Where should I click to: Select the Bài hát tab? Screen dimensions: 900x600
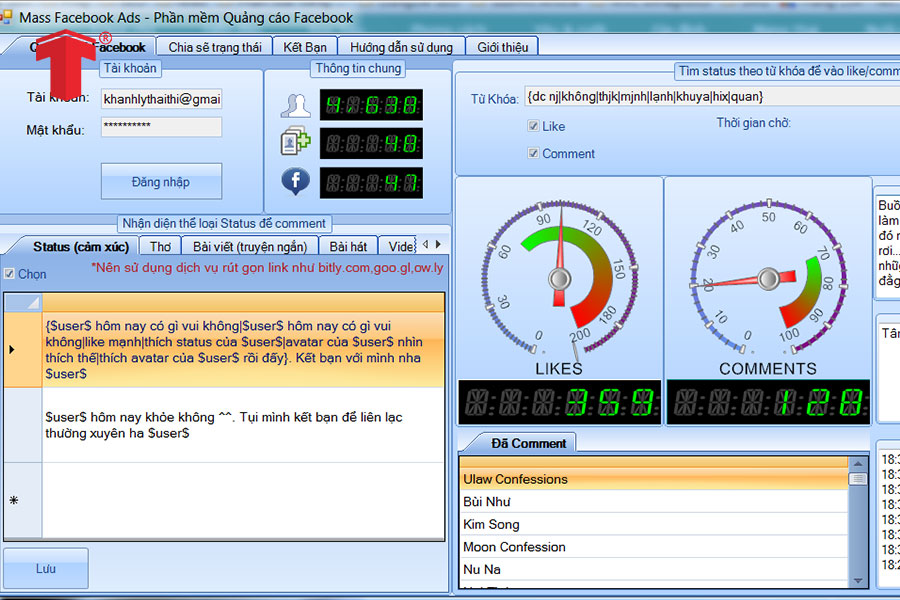click(x=348, y=246)
